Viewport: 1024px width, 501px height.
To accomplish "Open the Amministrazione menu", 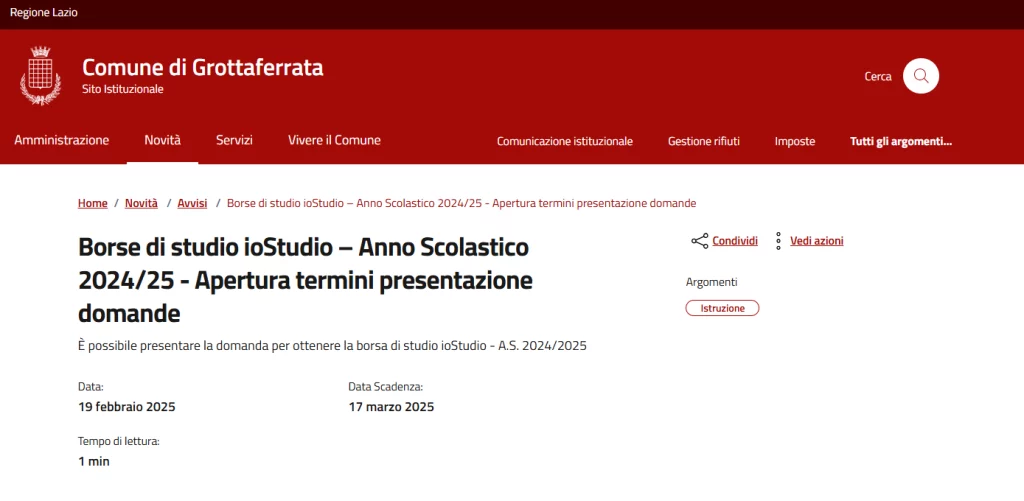I will (61, 140).
